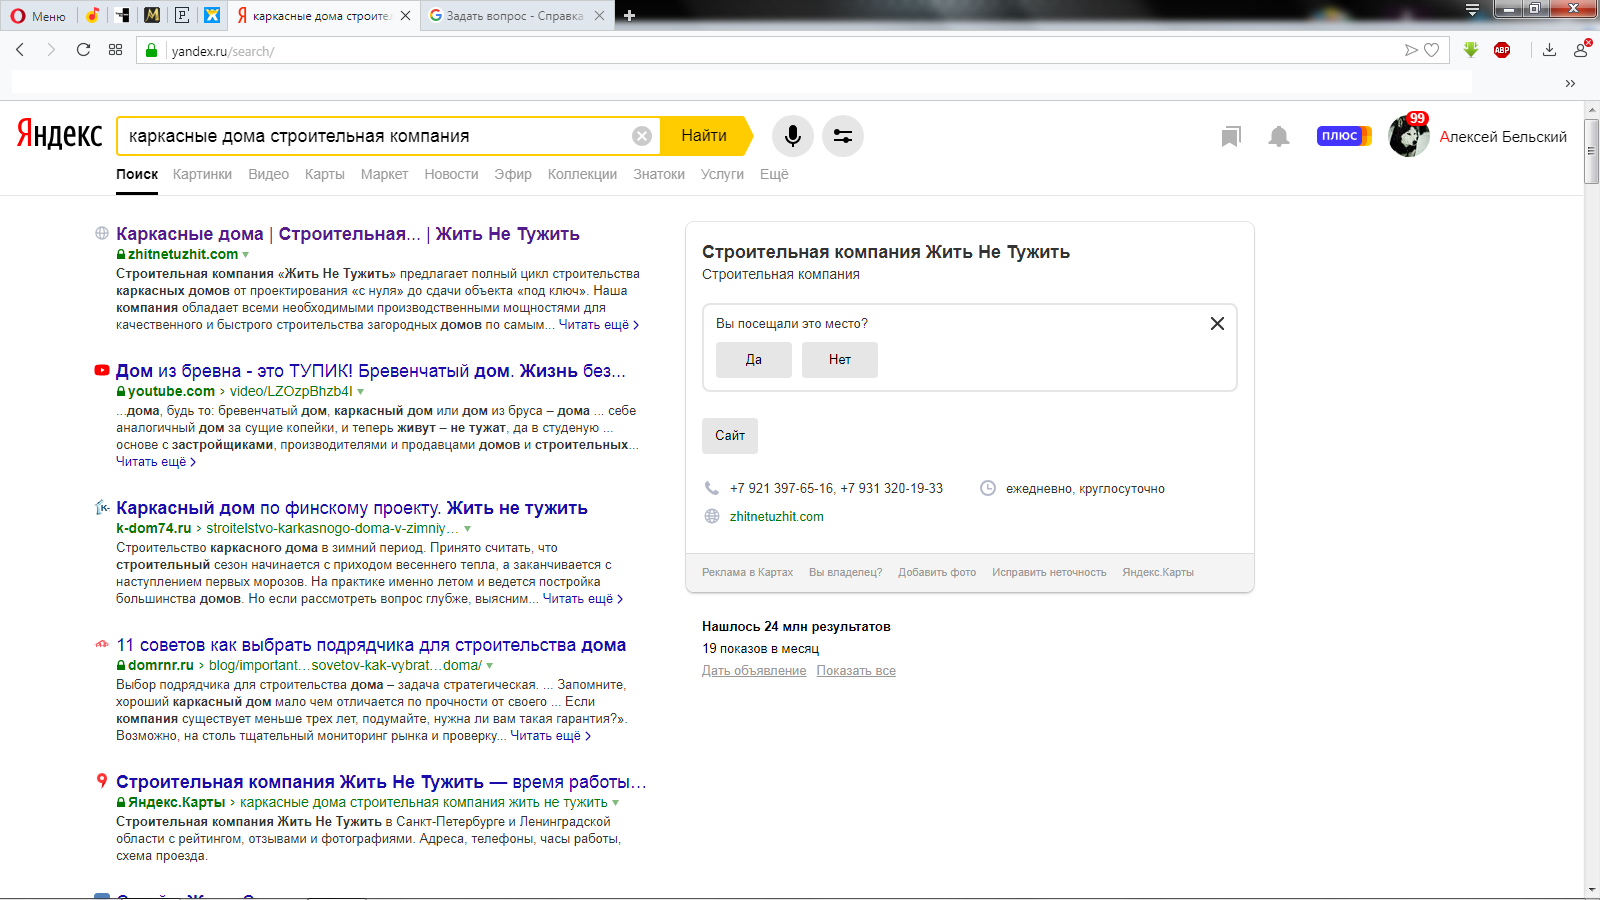Open Yandex collections bookmark icon
The width and height of the screenshot is (1600, 900).
point(1231,136)
